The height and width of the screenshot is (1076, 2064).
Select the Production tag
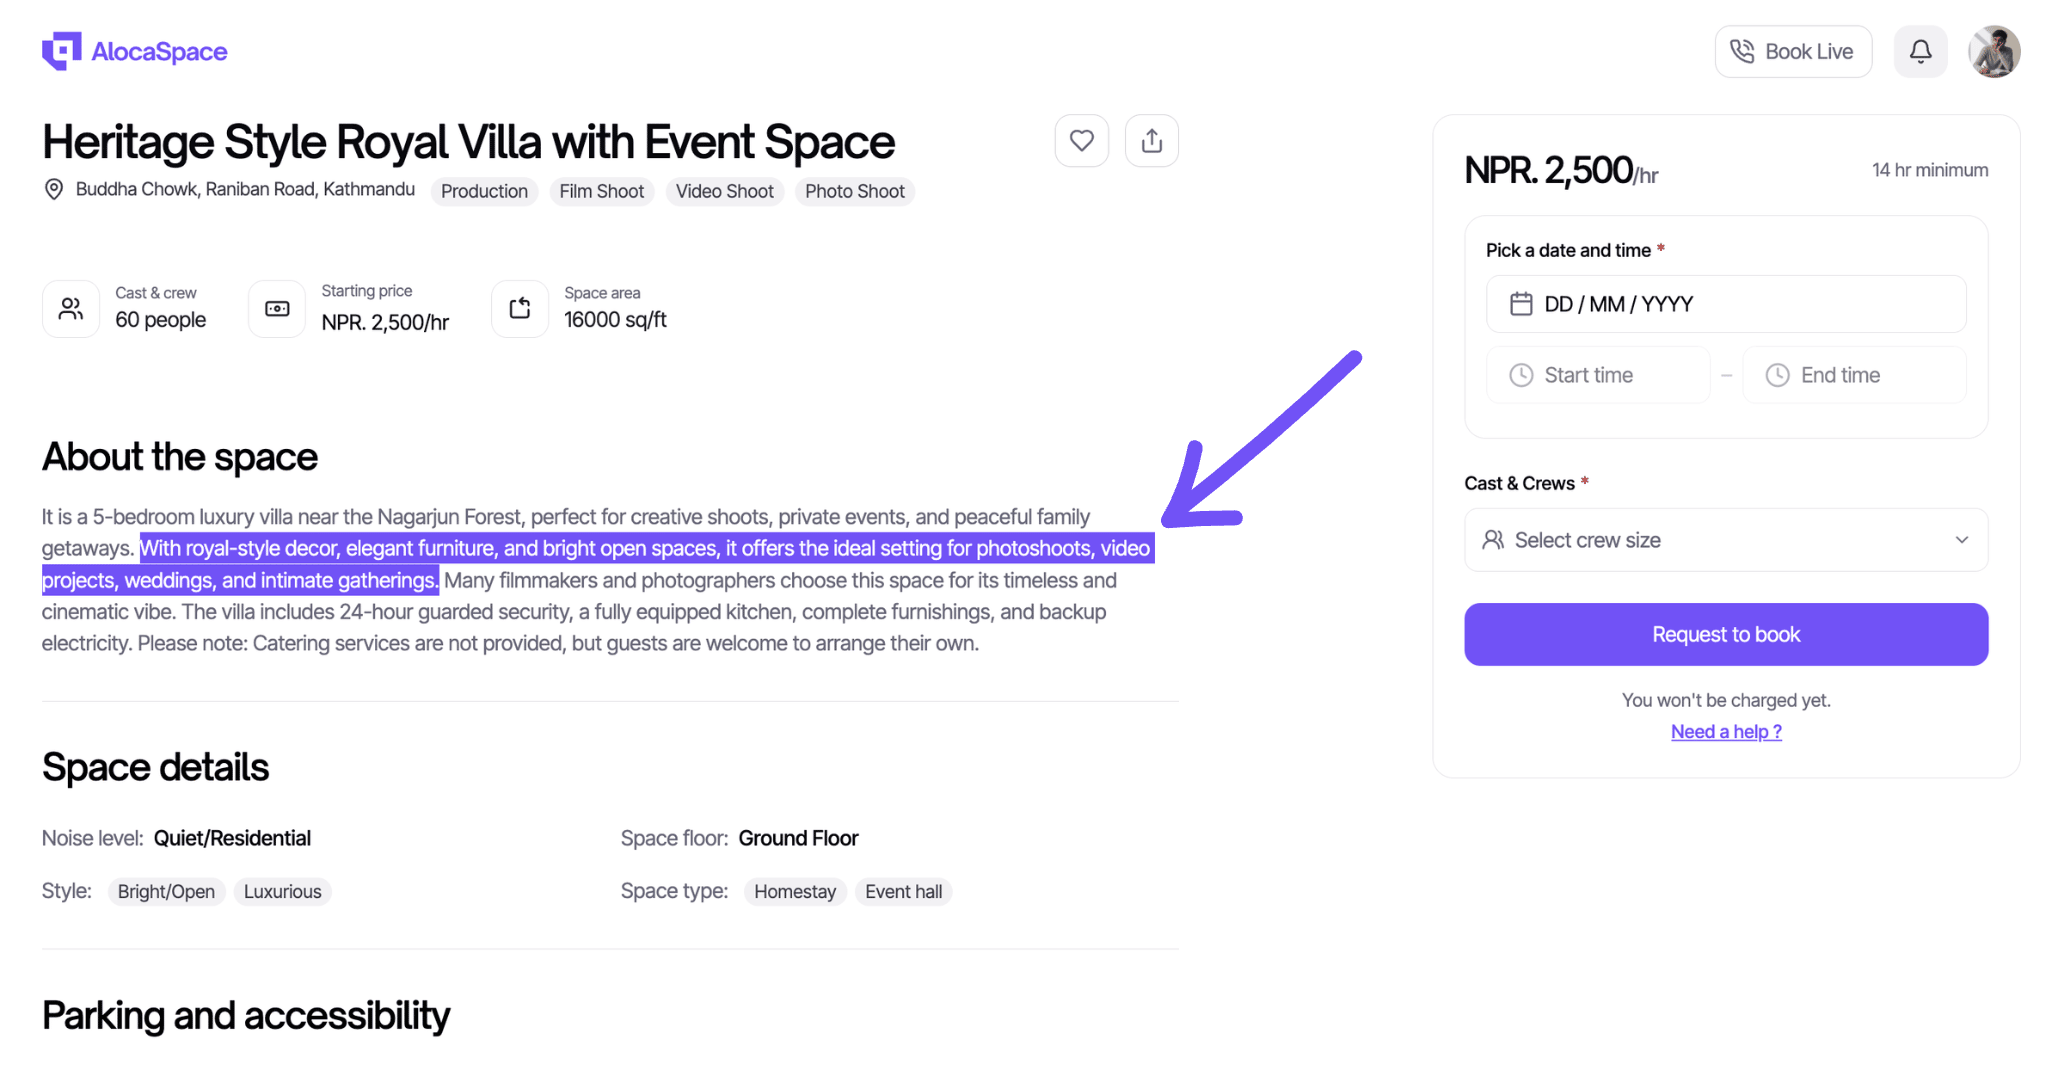pos(484,191)
